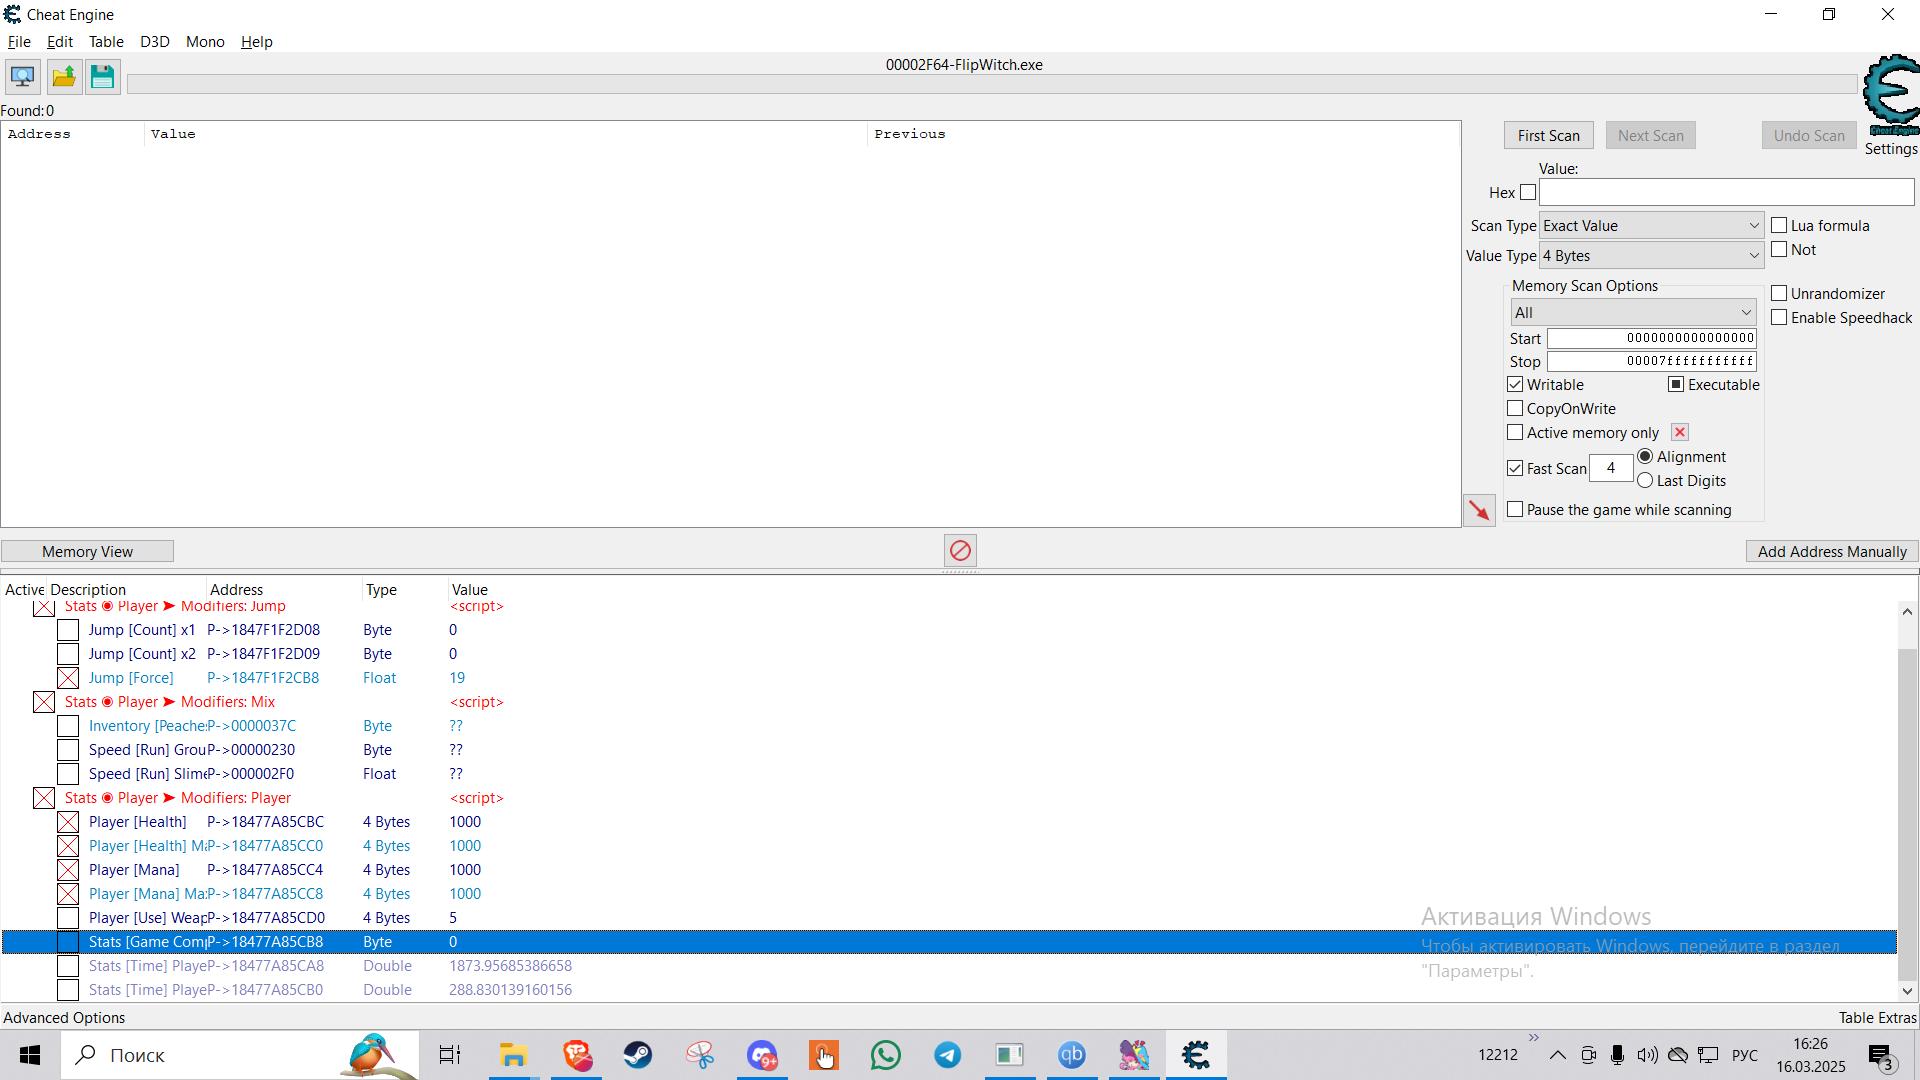This screenshot has height=1080, width=1920.
Task: Open Telegram from the taskbar
Action: pos(947,1055)
